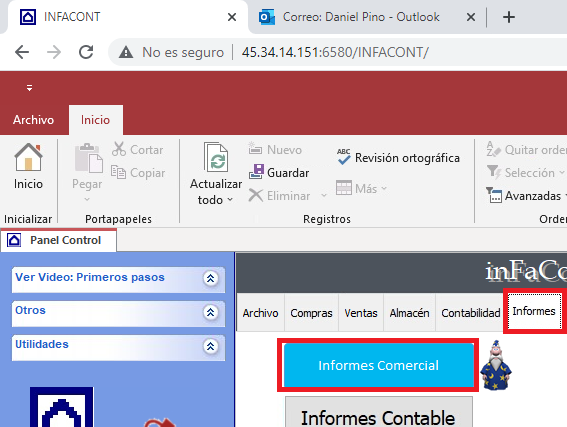Click the browser reload button
The width and height of the screenshot is (567, 427).
coord(86,52)
